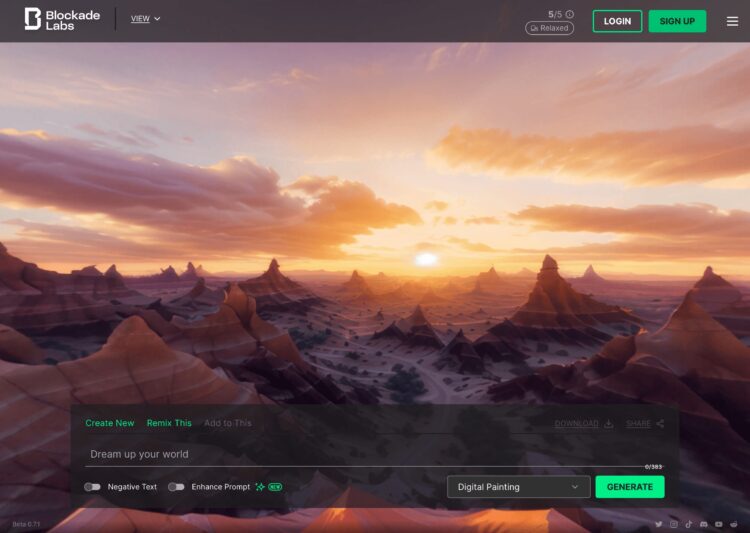Viewport: 750px width, 533px height.
Task: Open the Instagram social link
Action: [x=674, y=524]
